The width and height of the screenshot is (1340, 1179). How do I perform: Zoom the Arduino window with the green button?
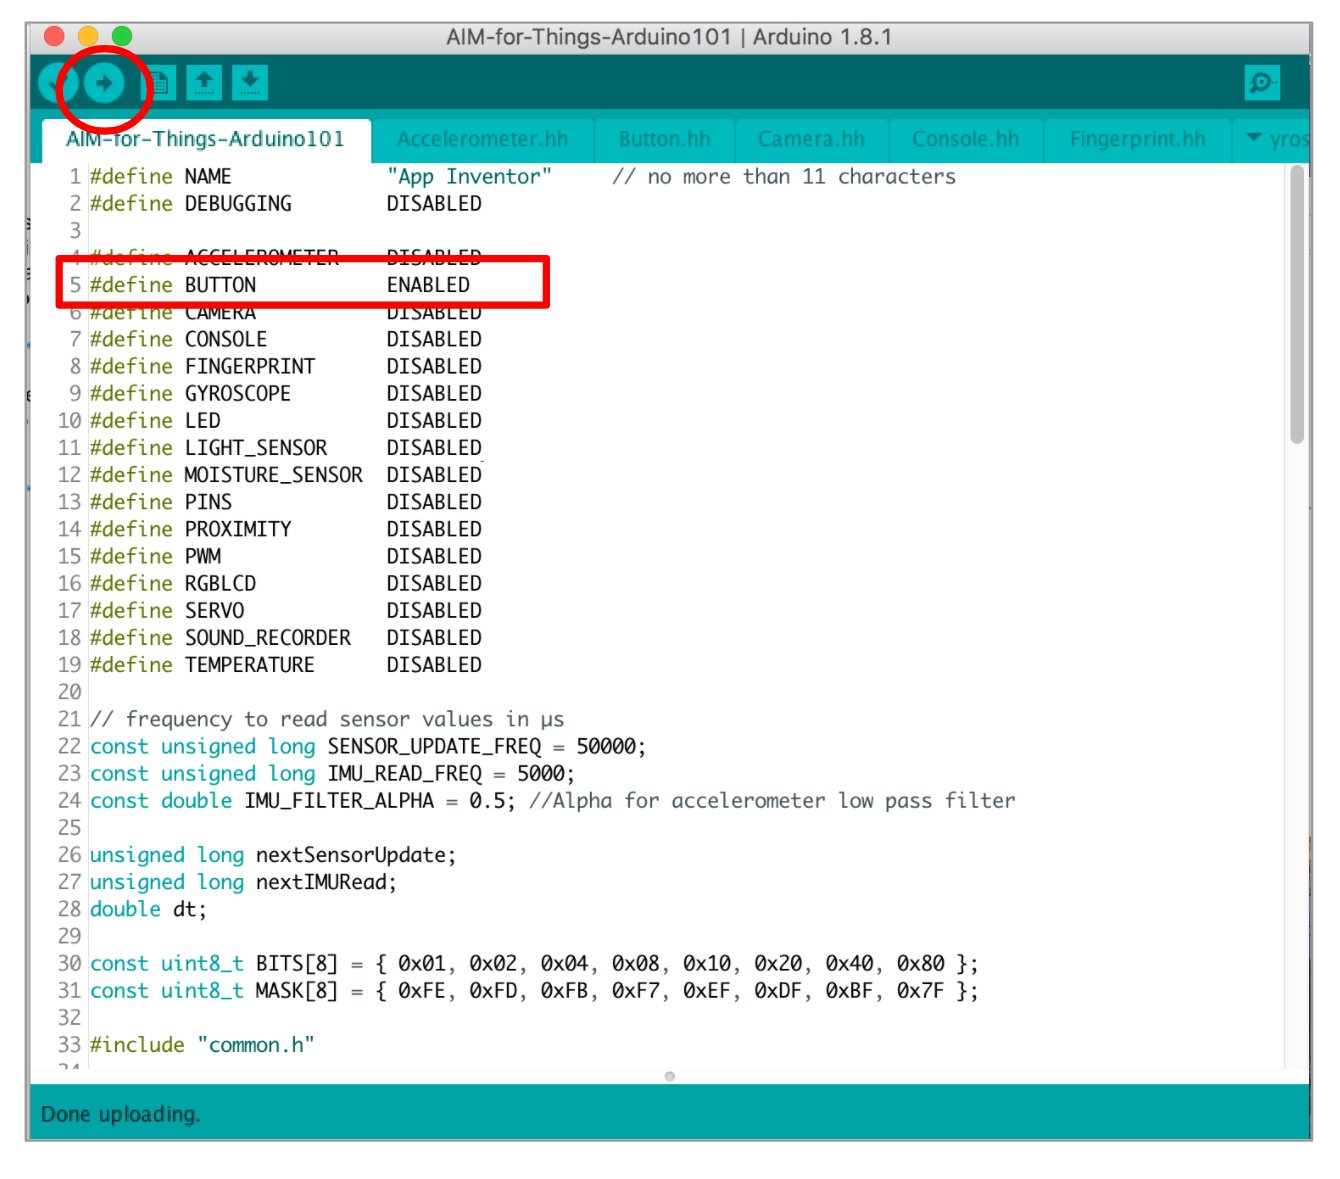click(x=121, y=37)
